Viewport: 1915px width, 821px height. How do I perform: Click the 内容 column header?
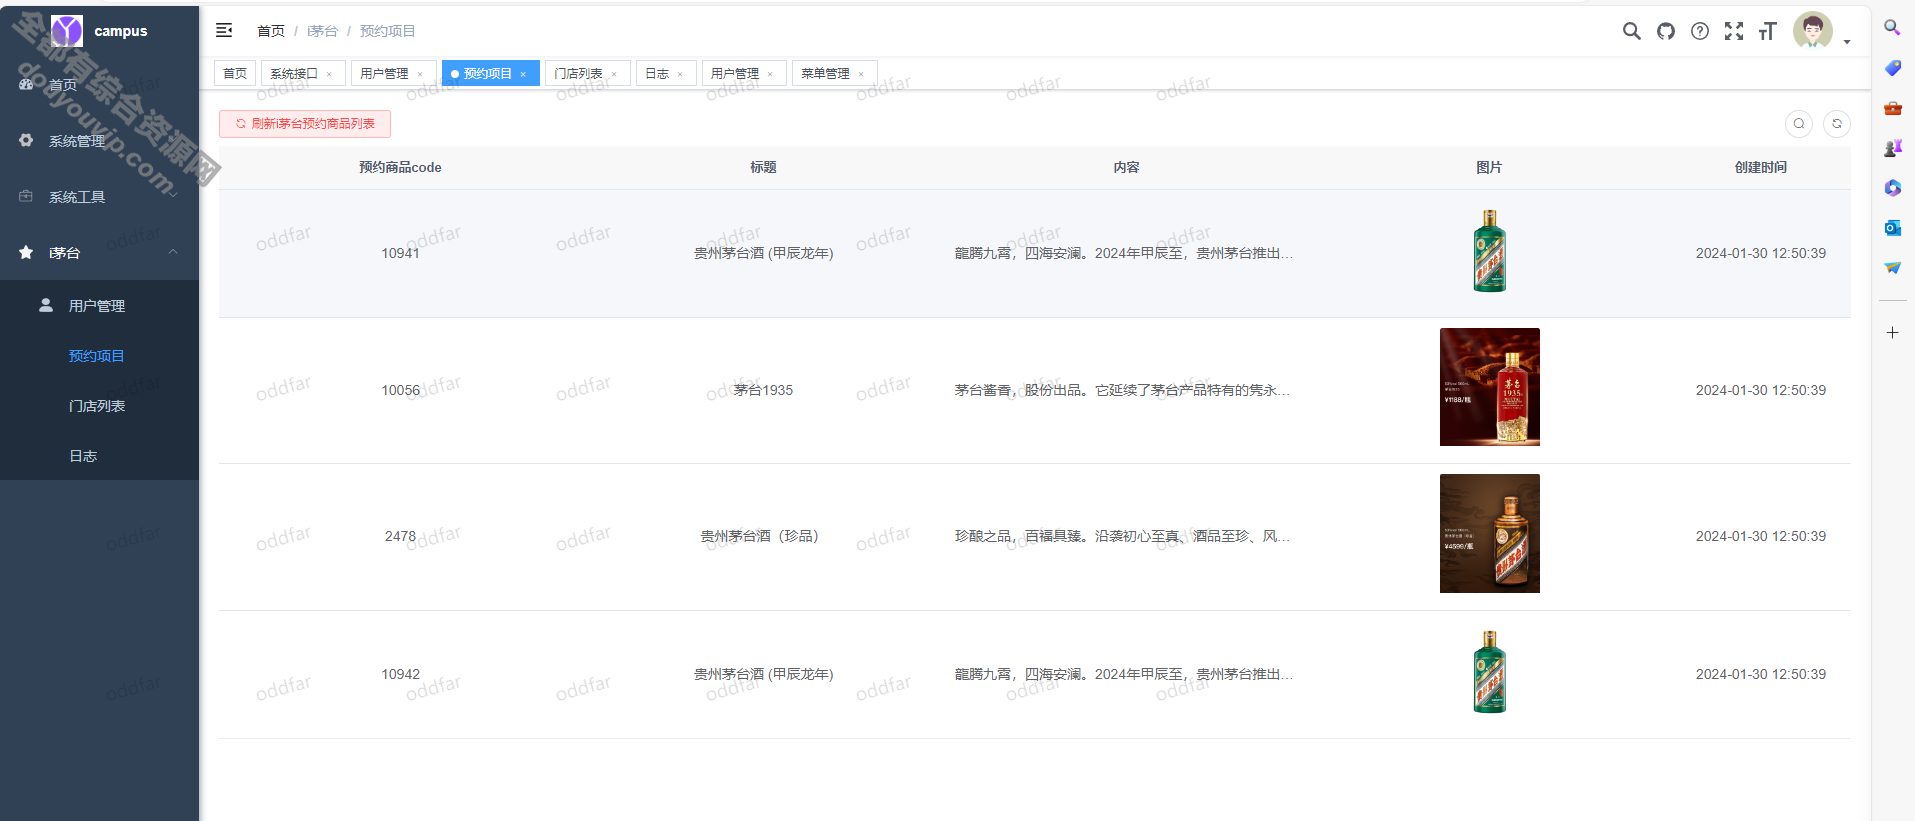(1126, 167)
